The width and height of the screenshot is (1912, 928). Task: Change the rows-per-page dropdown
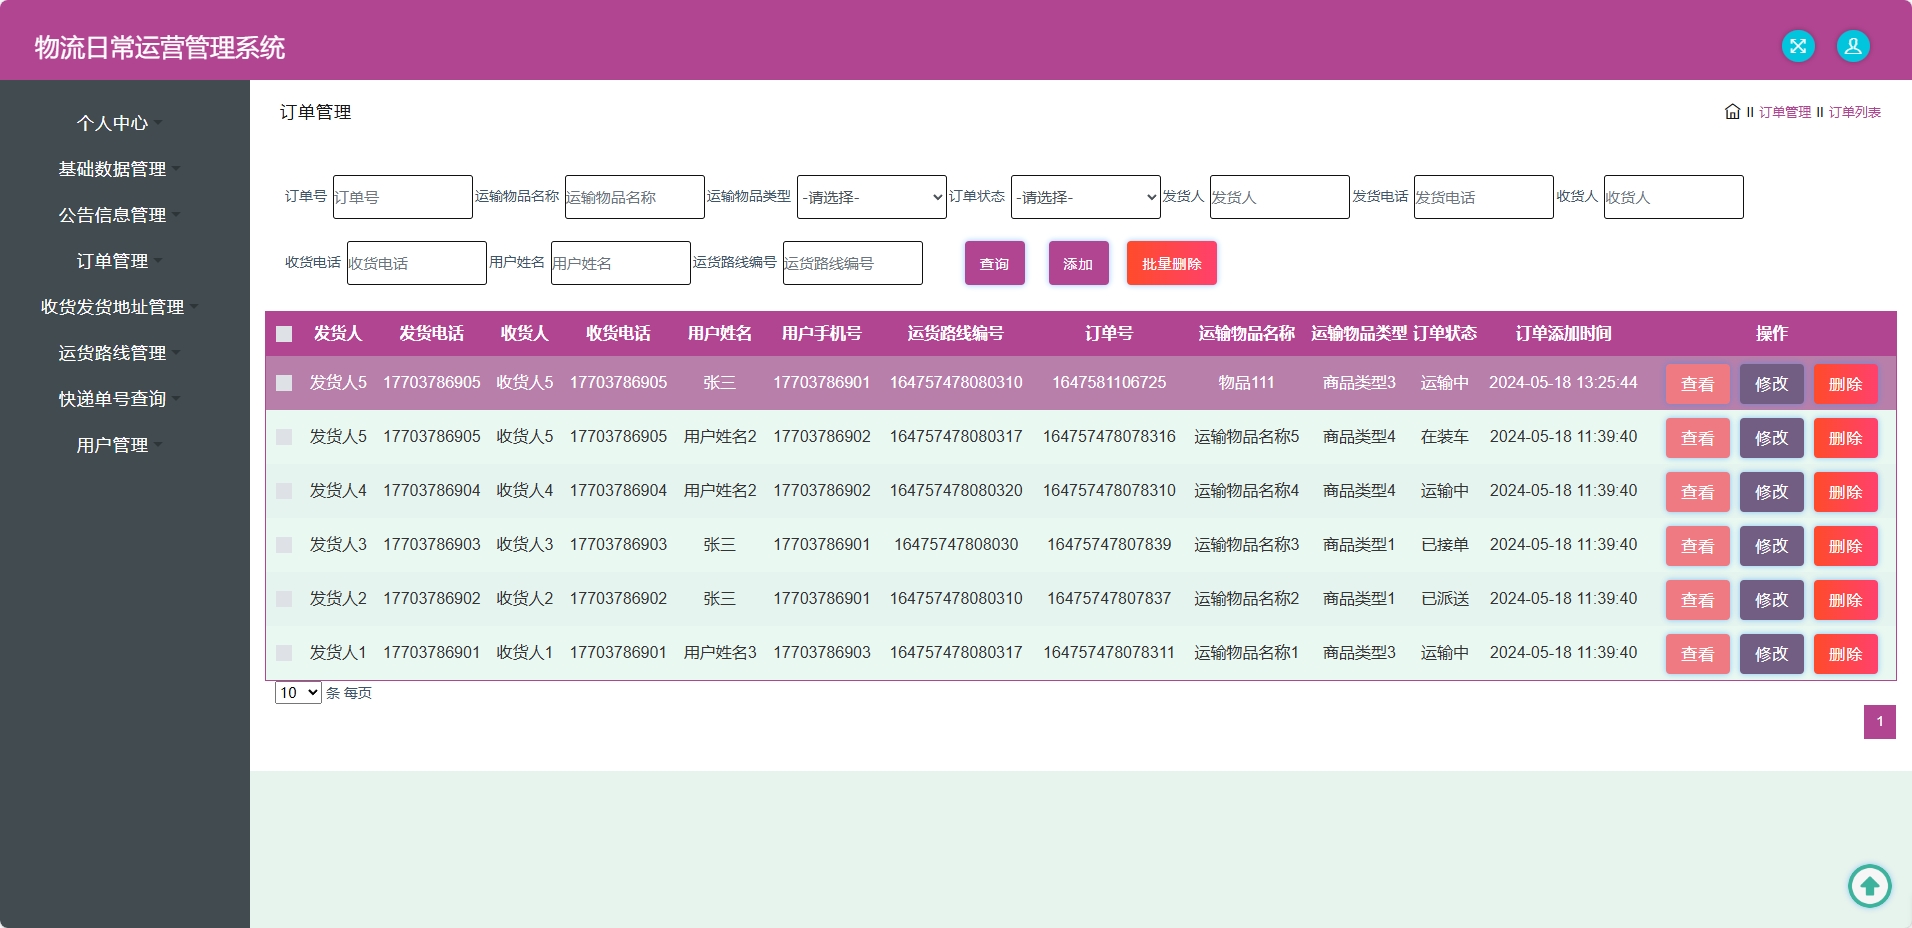tap(298, 693)
